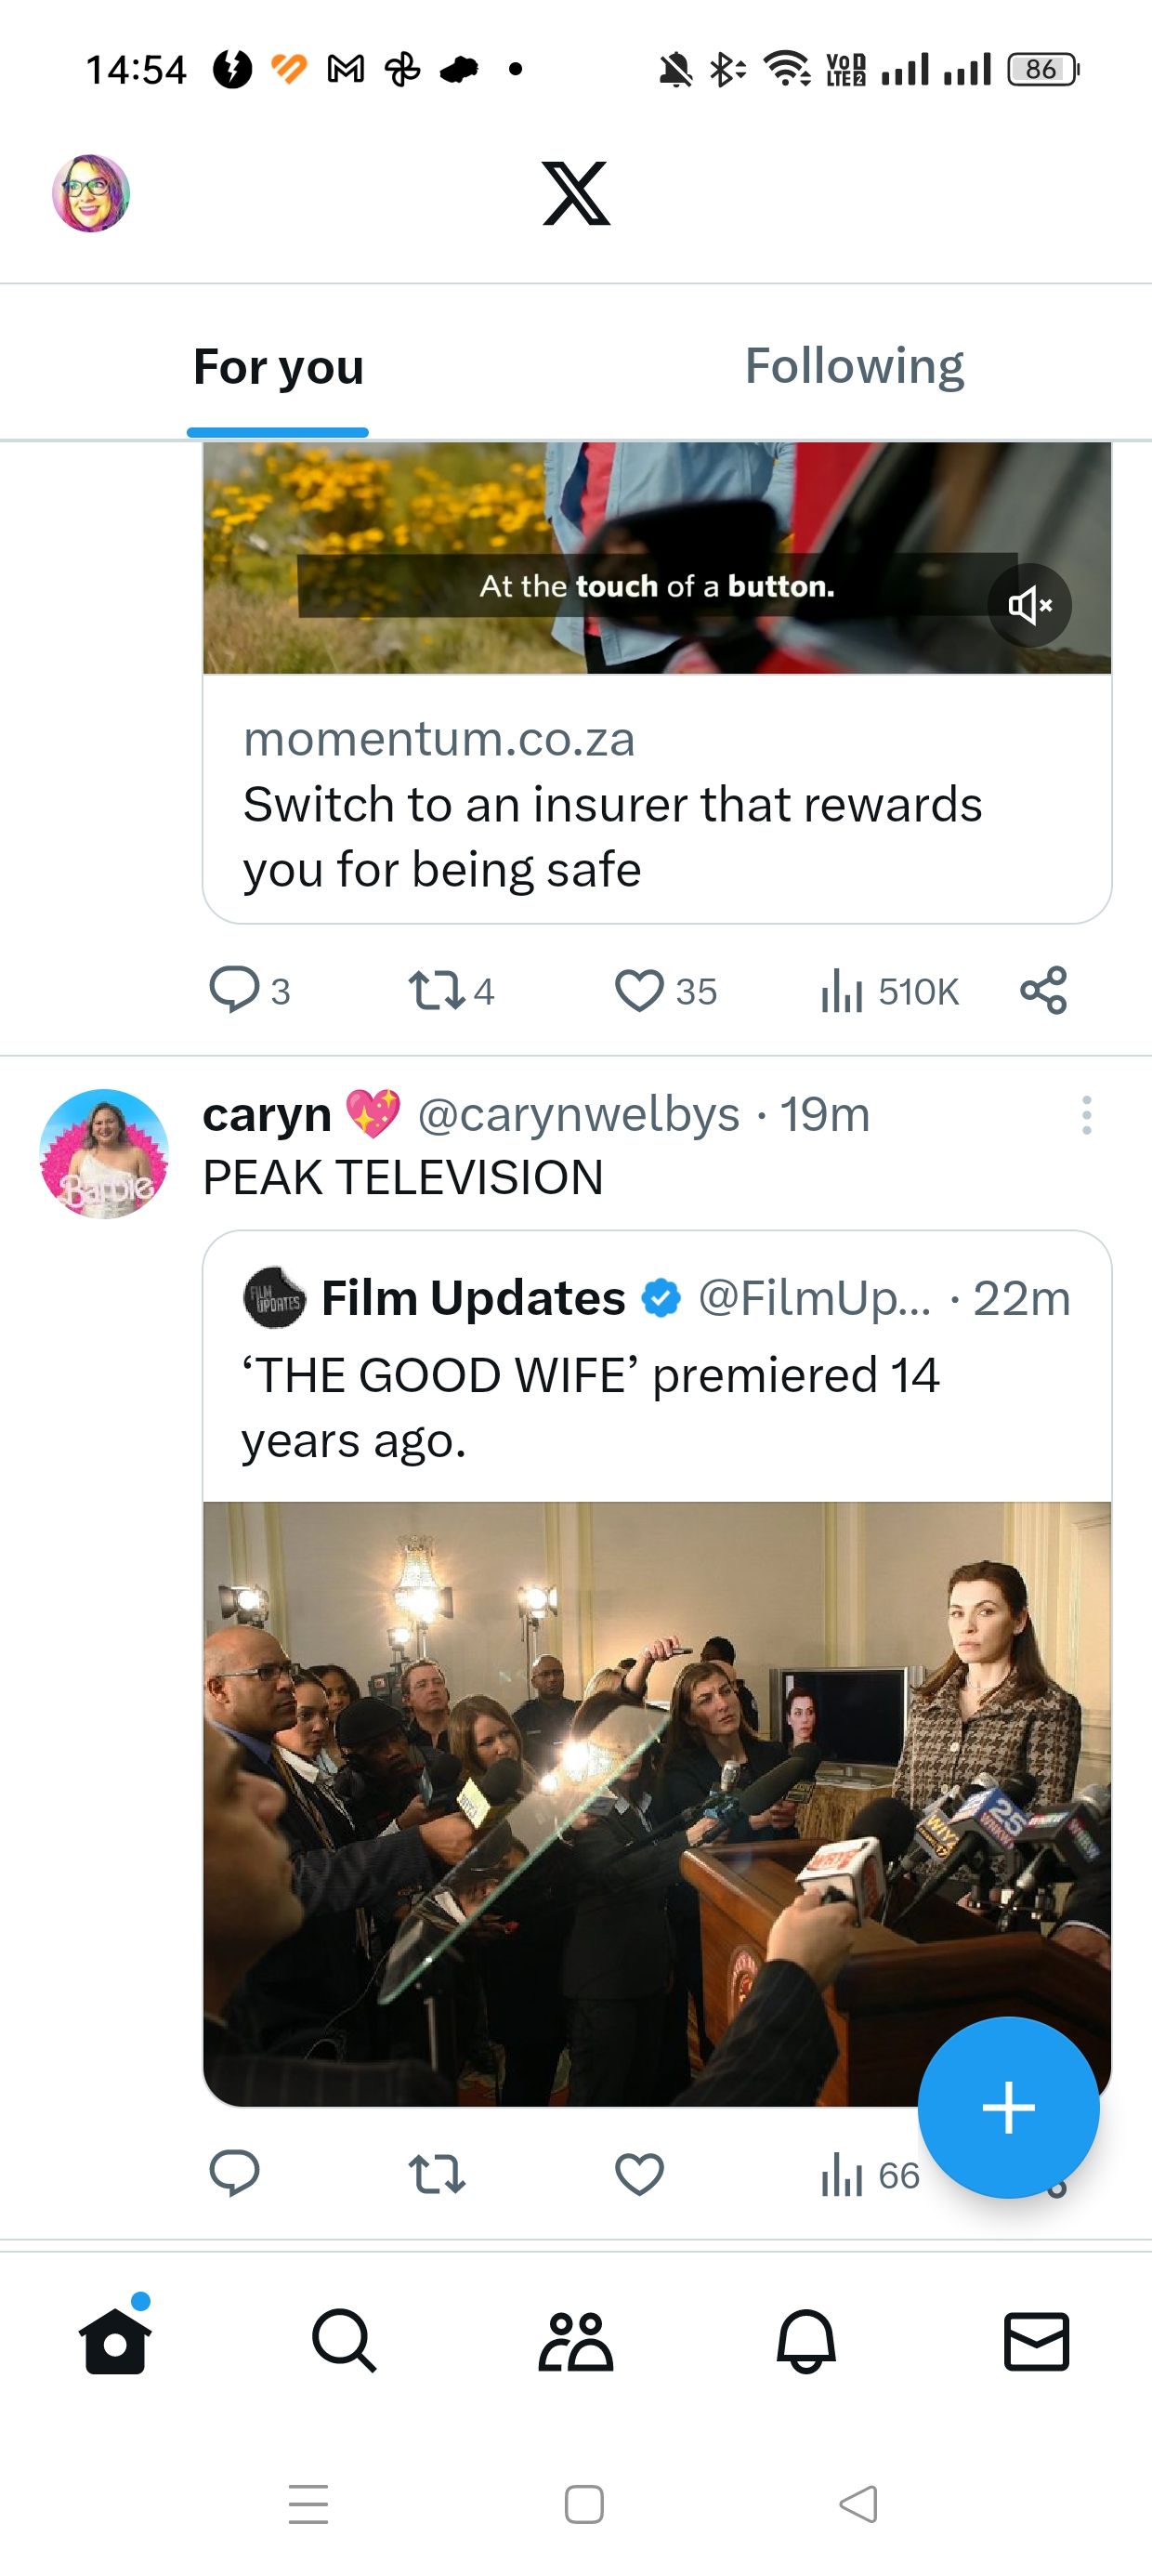1152x2576 pixels.
Task: Open the three-dot menu on caryn's tweet
Action: [x=1087, y=1115]
